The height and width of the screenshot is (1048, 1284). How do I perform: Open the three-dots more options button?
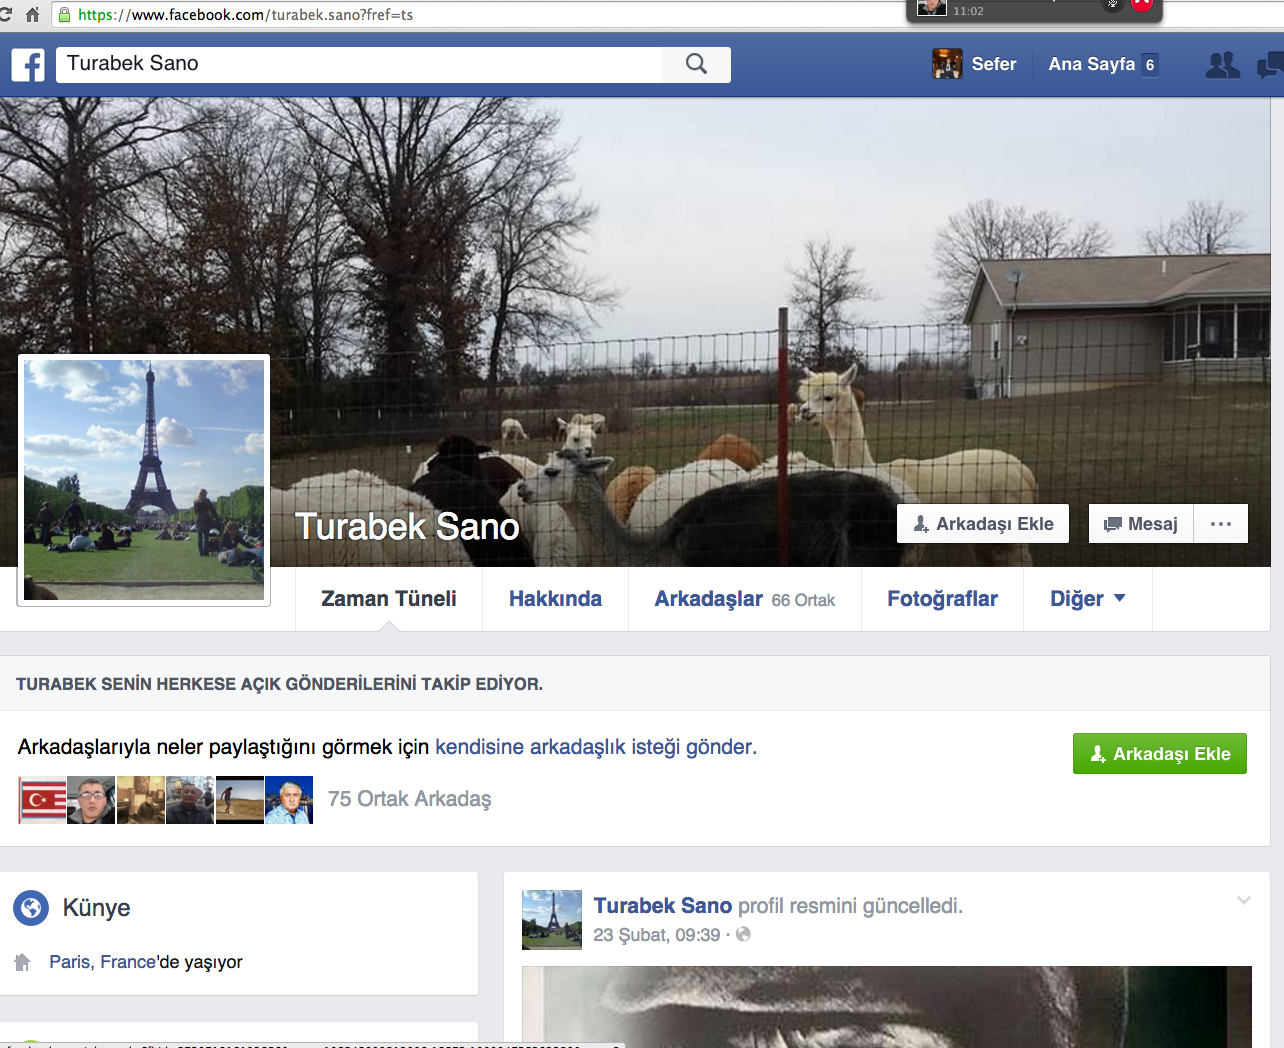1221,524
